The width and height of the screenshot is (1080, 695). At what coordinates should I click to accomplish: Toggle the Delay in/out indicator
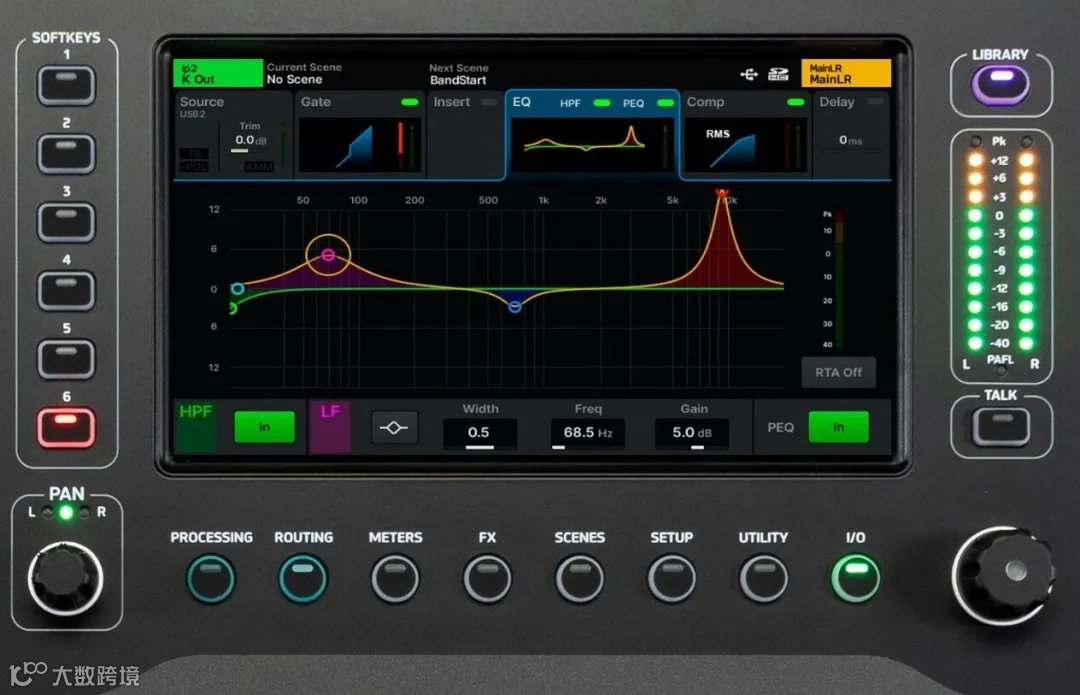click(875, 101)
